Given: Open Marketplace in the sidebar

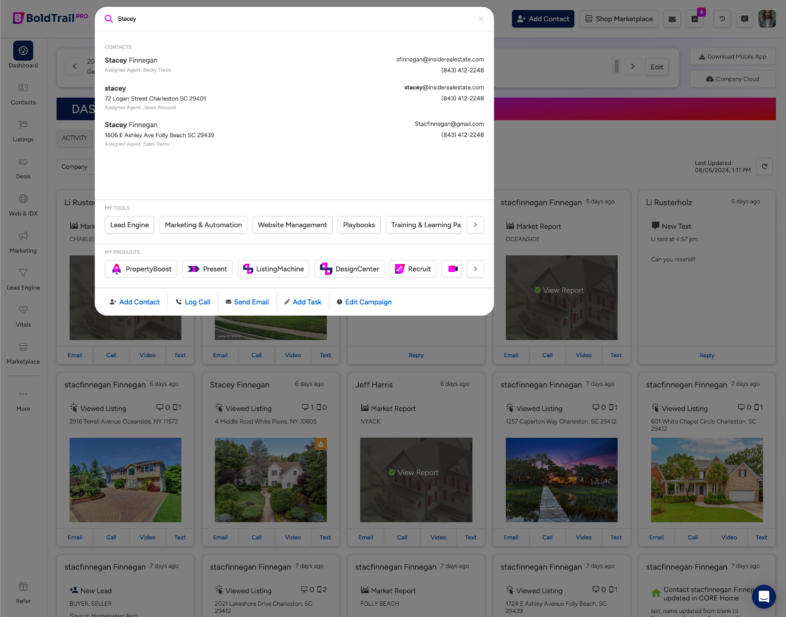Looking at the screenshot, I should coord(23,353).
